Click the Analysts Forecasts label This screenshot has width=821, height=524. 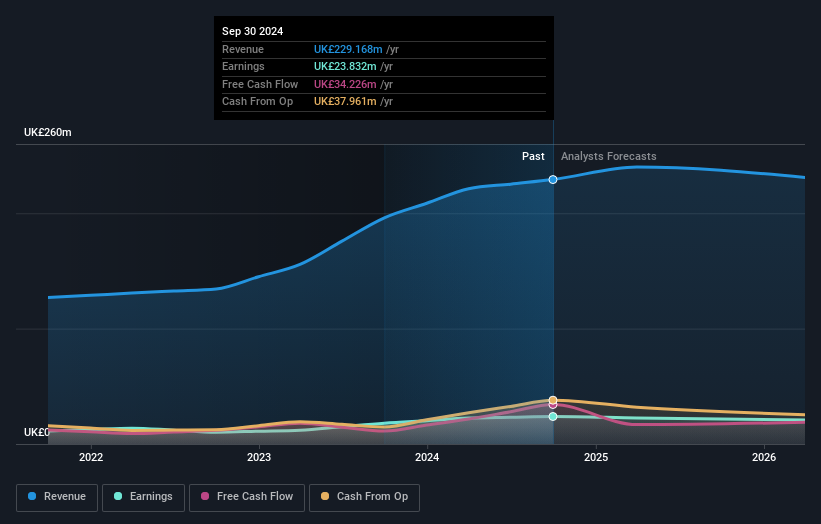pyautogui.click(x=608, y=156)
